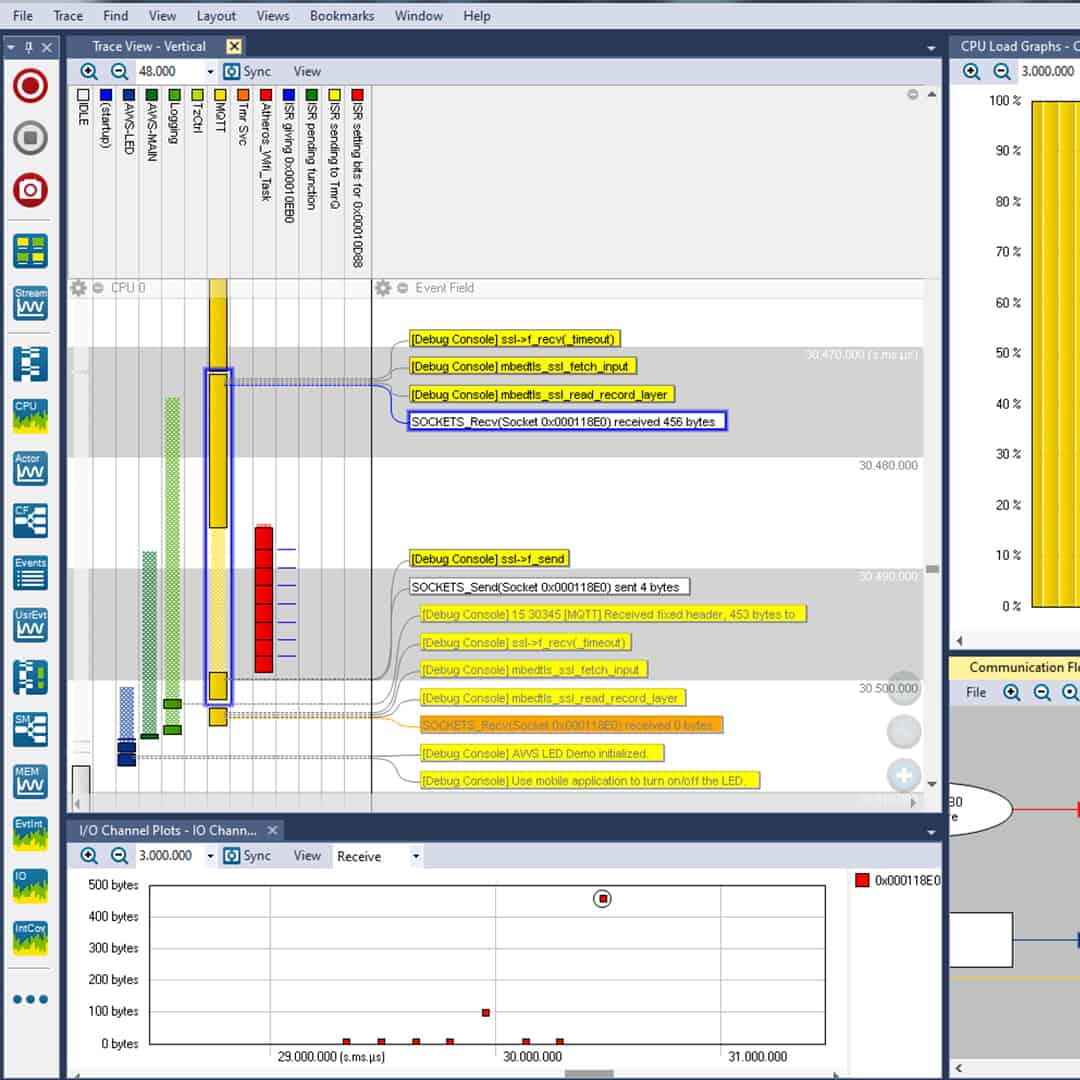1080x1080 pixels.
Task: Collapse the actor legend header
Action: click(913, 94)
